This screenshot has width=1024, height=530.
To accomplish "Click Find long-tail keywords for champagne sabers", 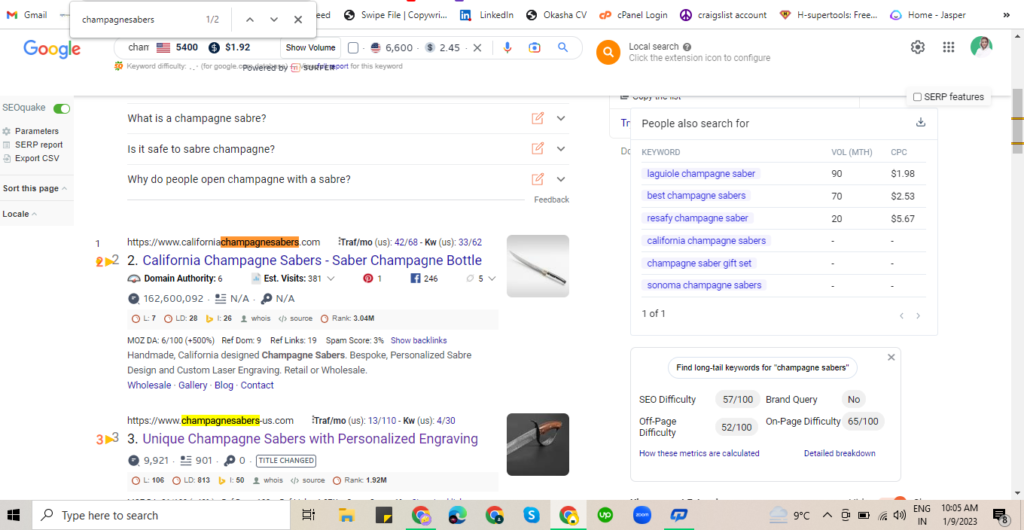I will 762,368.
